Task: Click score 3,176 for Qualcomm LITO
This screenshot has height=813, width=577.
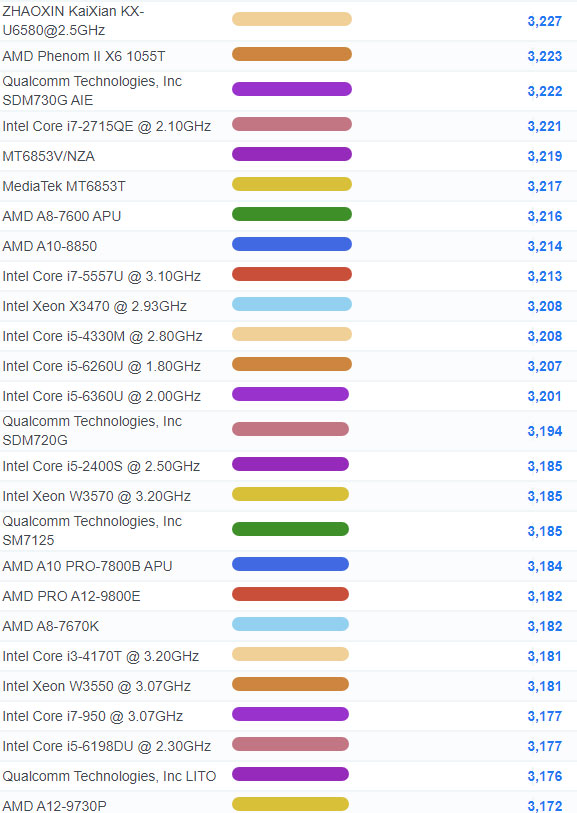Action: pos(545,777)
